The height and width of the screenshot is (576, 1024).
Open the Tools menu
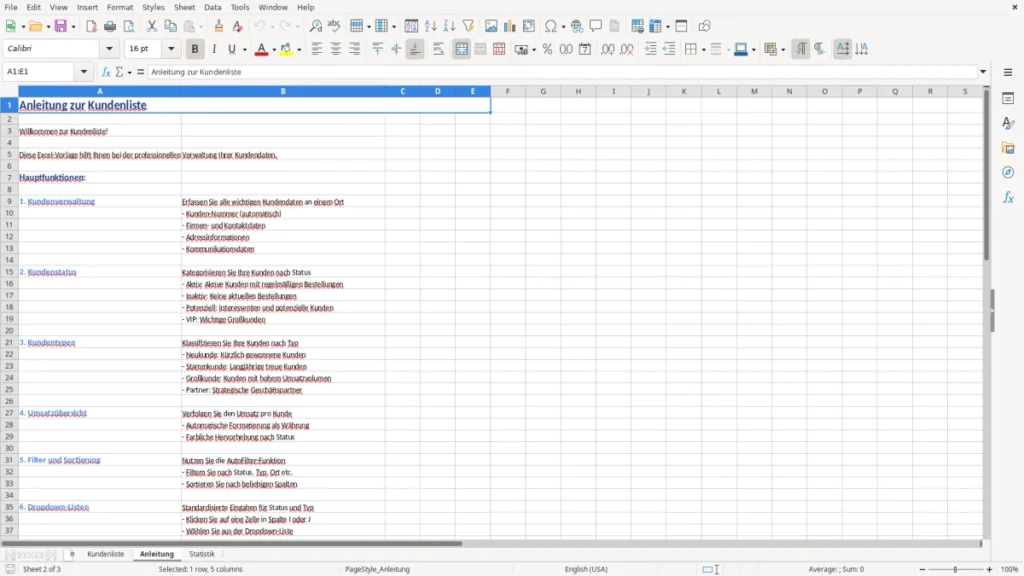click(x=240, y=7)
